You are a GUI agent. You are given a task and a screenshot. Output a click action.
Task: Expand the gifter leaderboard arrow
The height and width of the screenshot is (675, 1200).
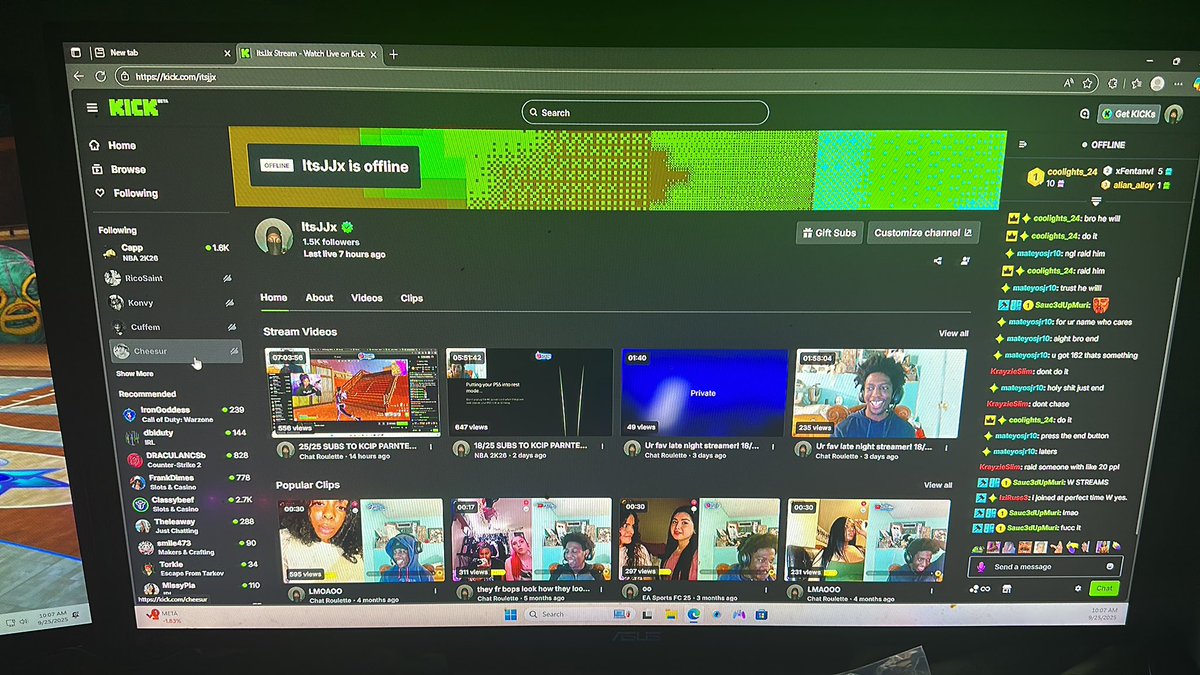pos(1097,202)
